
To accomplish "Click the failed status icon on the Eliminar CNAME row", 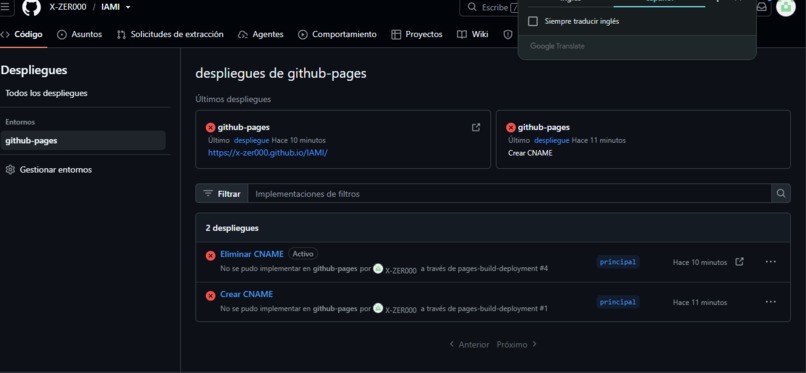I will click(x=210, y=256).
